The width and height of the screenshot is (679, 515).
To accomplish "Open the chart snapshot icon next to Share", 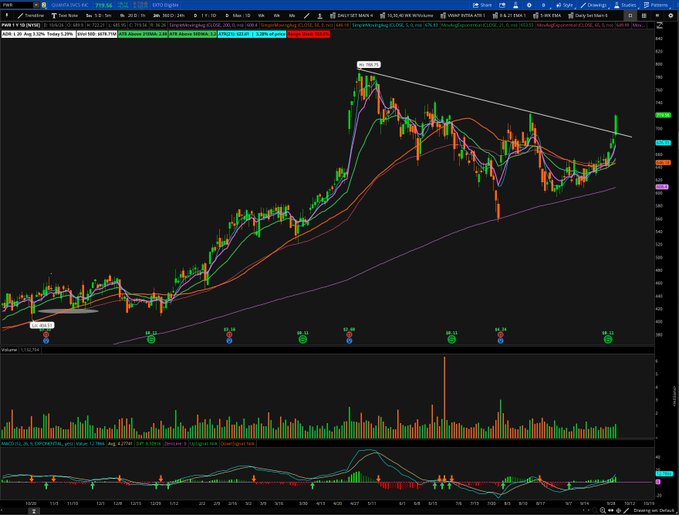I will [x=502, y=5].
